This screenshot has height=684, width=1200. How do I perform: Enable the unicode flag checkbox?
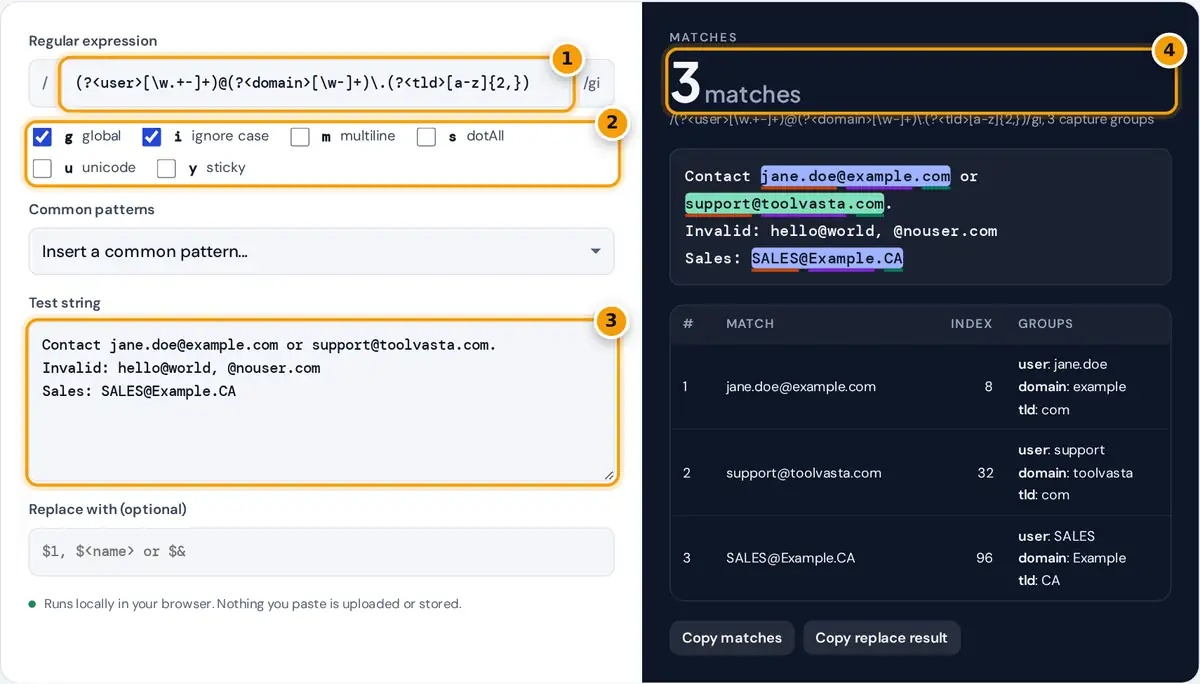pyautogui.click(x=42, y=168)
